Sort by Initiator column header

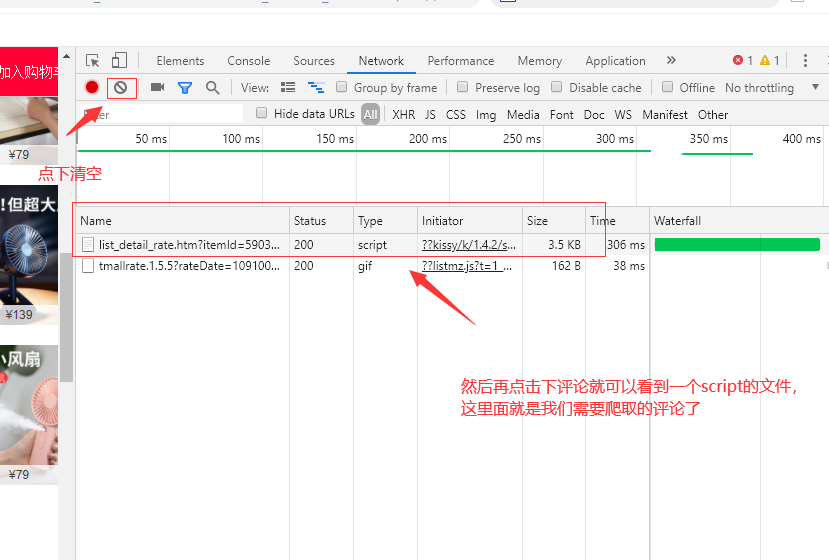pyautogui.click(x=470, y=221)
